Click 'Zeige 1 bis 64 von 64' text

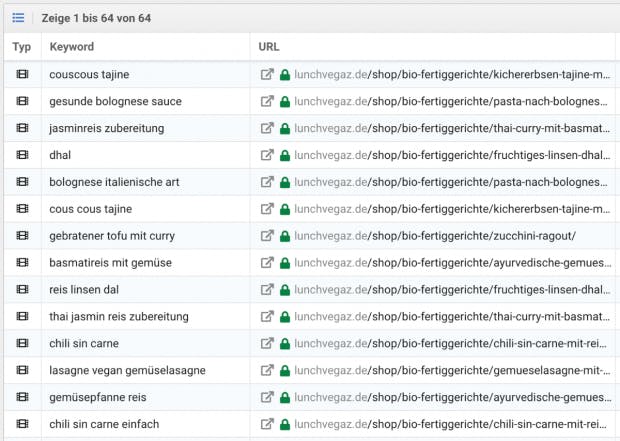pos(96,18)
